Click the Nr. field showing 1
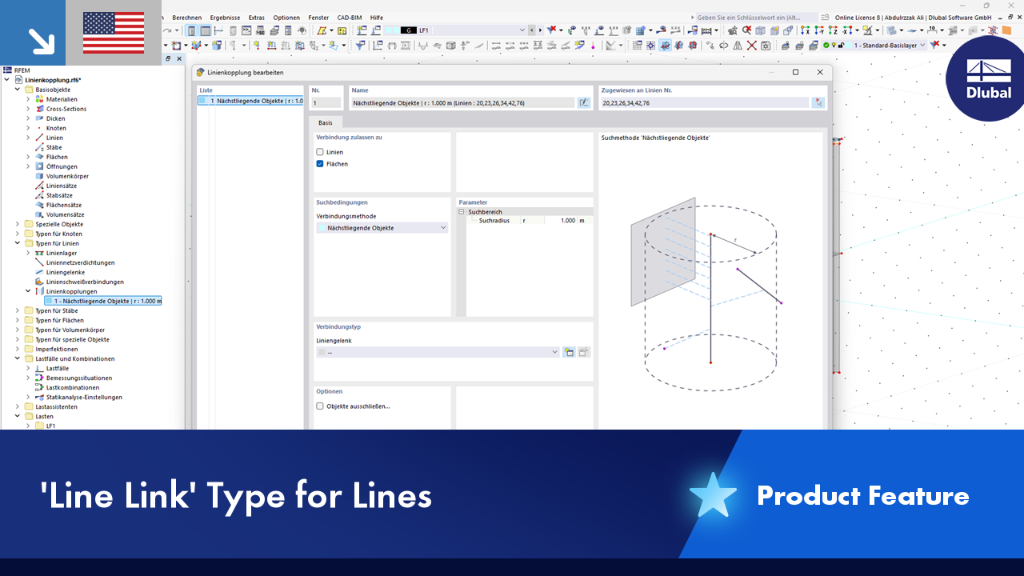The width and height of the screenshot is (1024, 576). tap(326, 103)
